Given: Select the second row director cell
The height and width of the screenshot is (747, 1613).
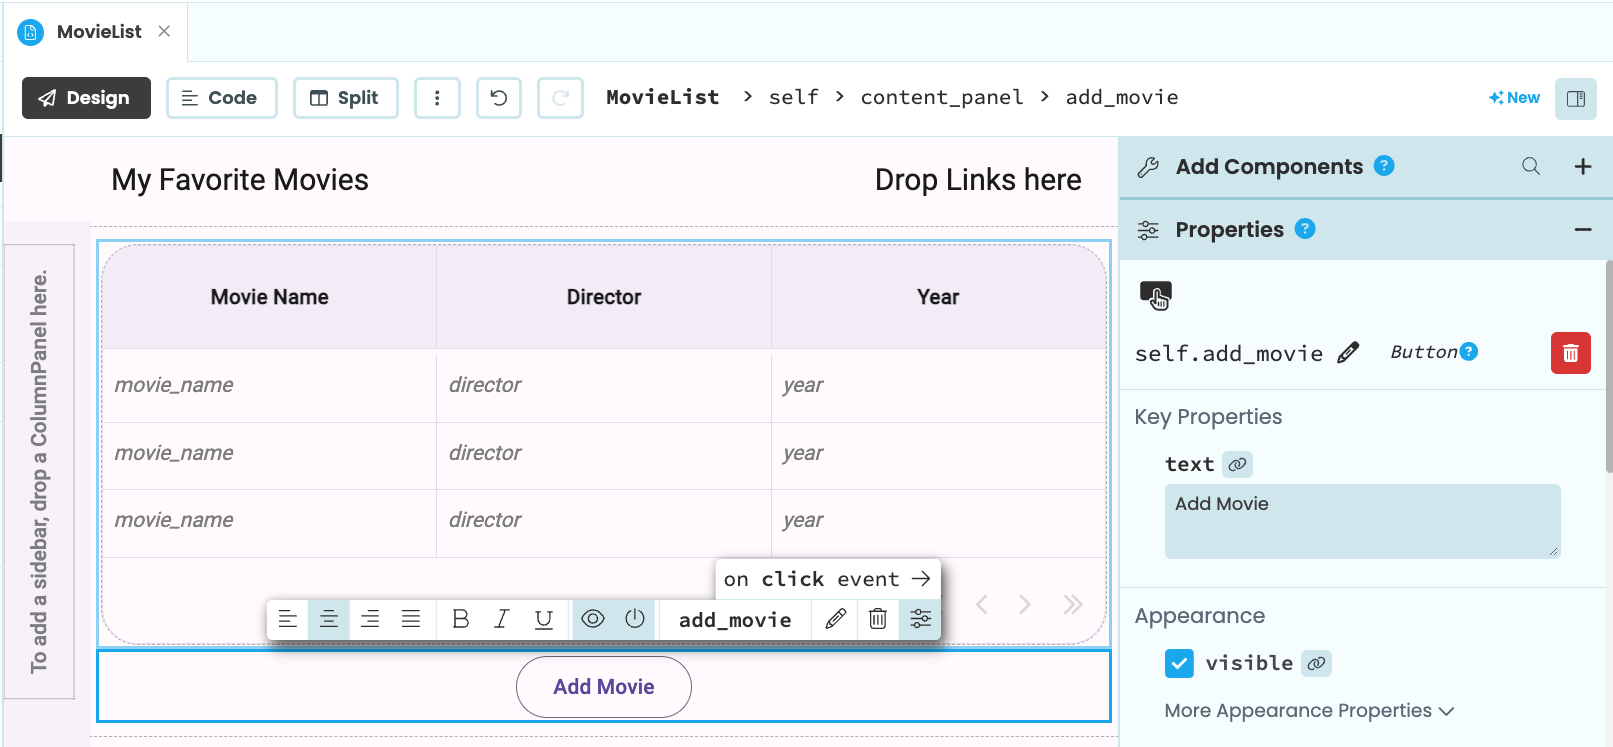Looking at the screenshot, I should pos(604,453).
